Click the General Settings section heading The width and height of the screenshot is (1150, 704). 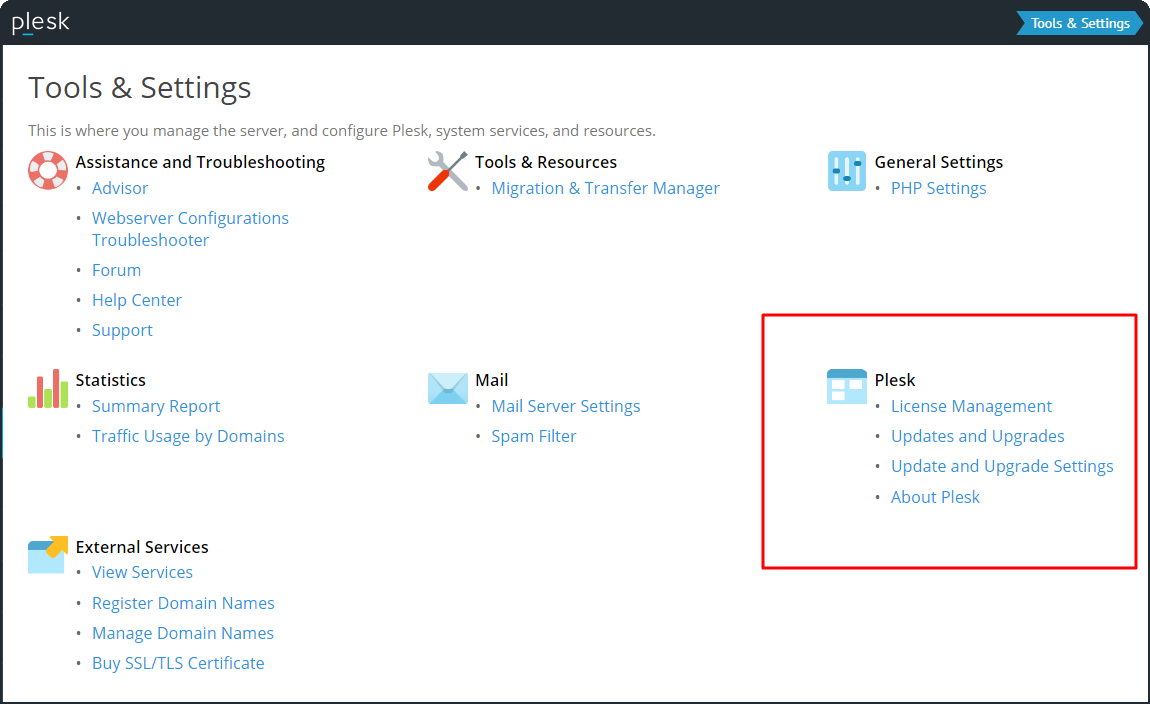pos(939,162)
